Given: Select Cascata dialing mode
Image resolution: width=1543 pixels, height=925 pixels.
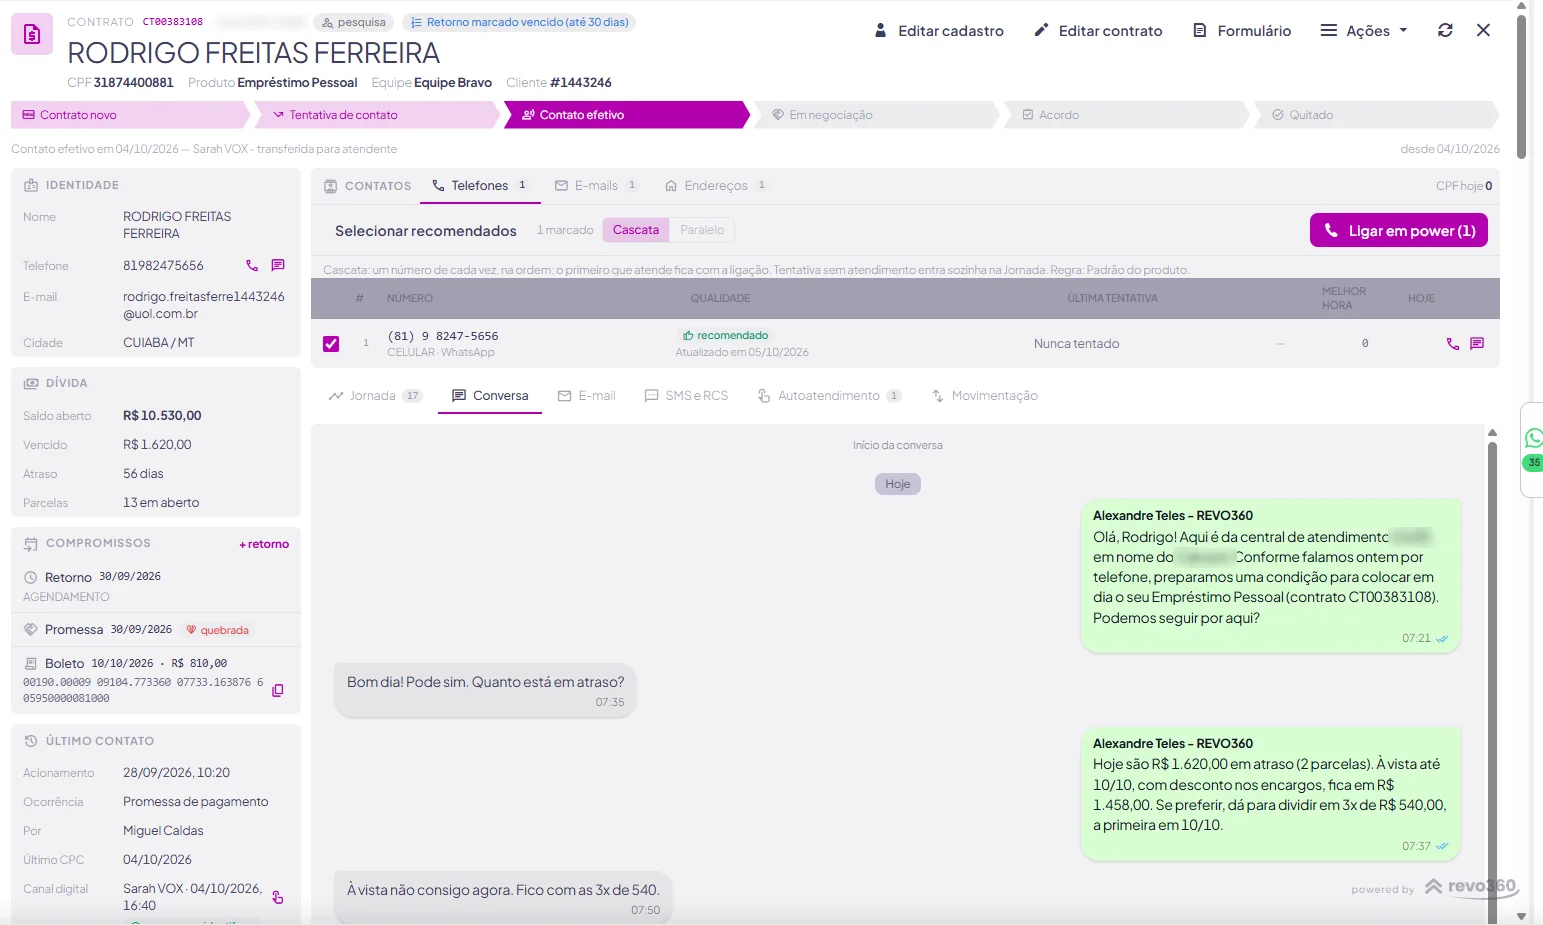Looking at the screenshot, I should coord(636,230).
